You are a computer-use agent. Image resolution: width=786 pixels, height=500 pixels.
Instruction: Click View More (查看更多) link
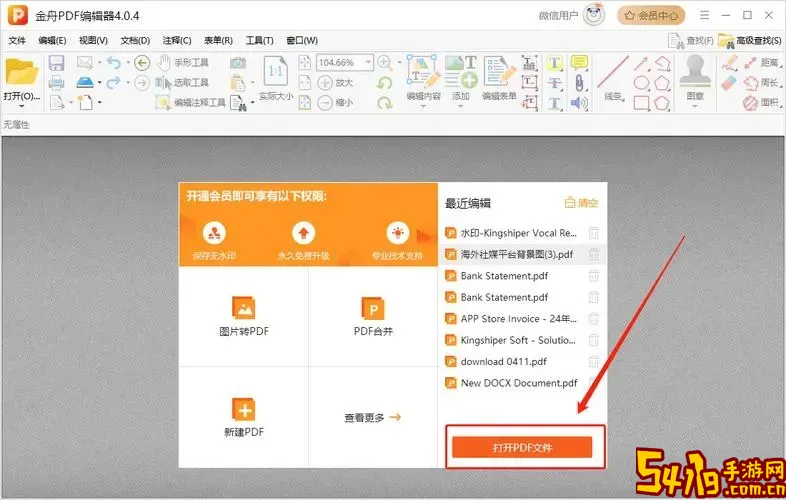(x=372, y=417)
